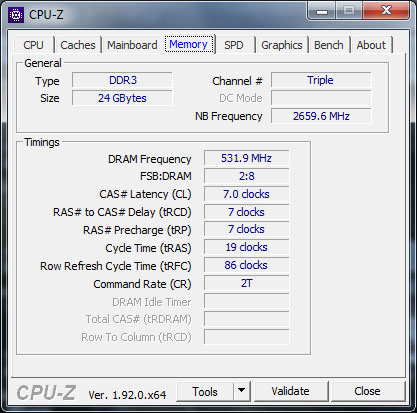Click the tRP value 7 clocks
This screenshot has height=413, width=417.
tap(247, 229)
